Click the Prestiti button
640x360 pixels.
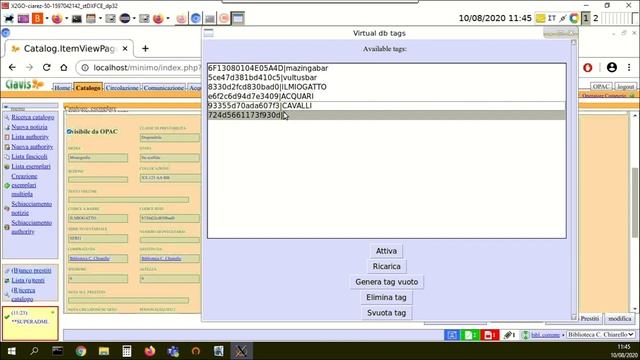point(590,318)
